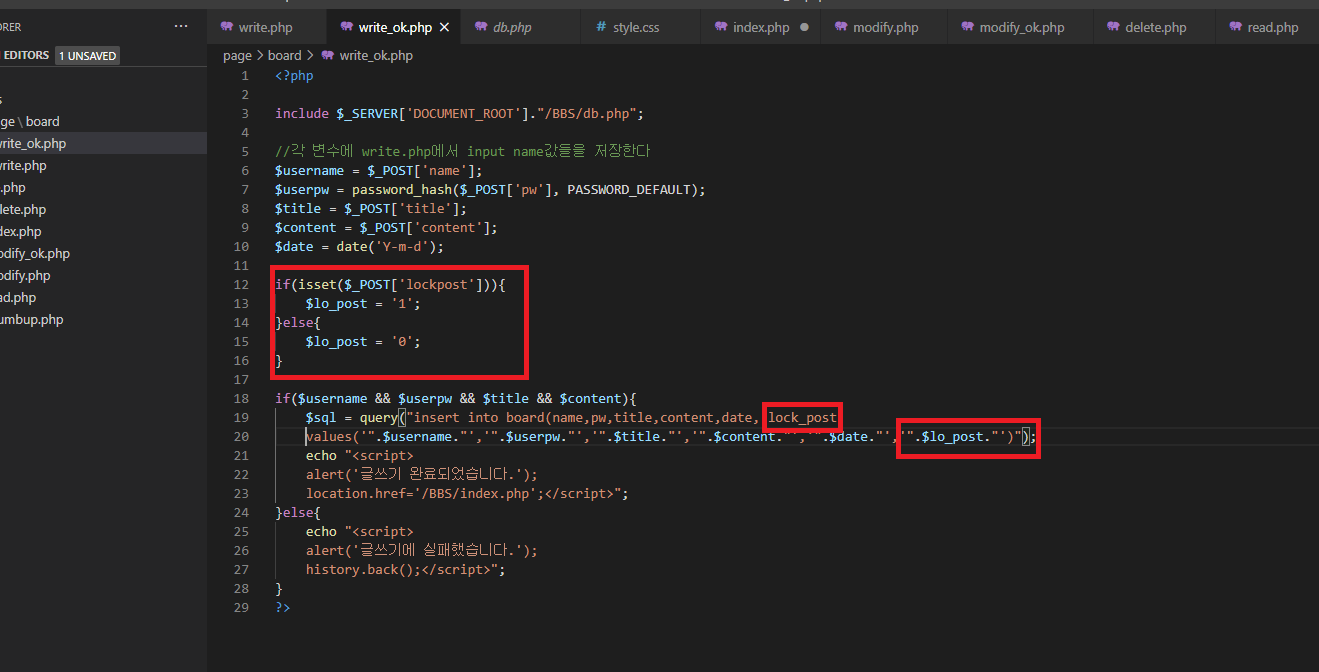Click line number 24 in the gutter

tap(241, 512)
